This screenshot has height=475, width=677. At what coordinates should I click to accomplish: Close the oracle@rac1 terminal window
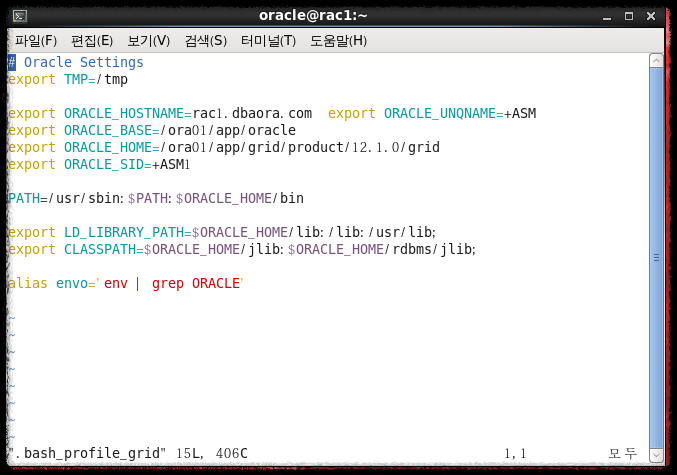[x=651, y=16]
